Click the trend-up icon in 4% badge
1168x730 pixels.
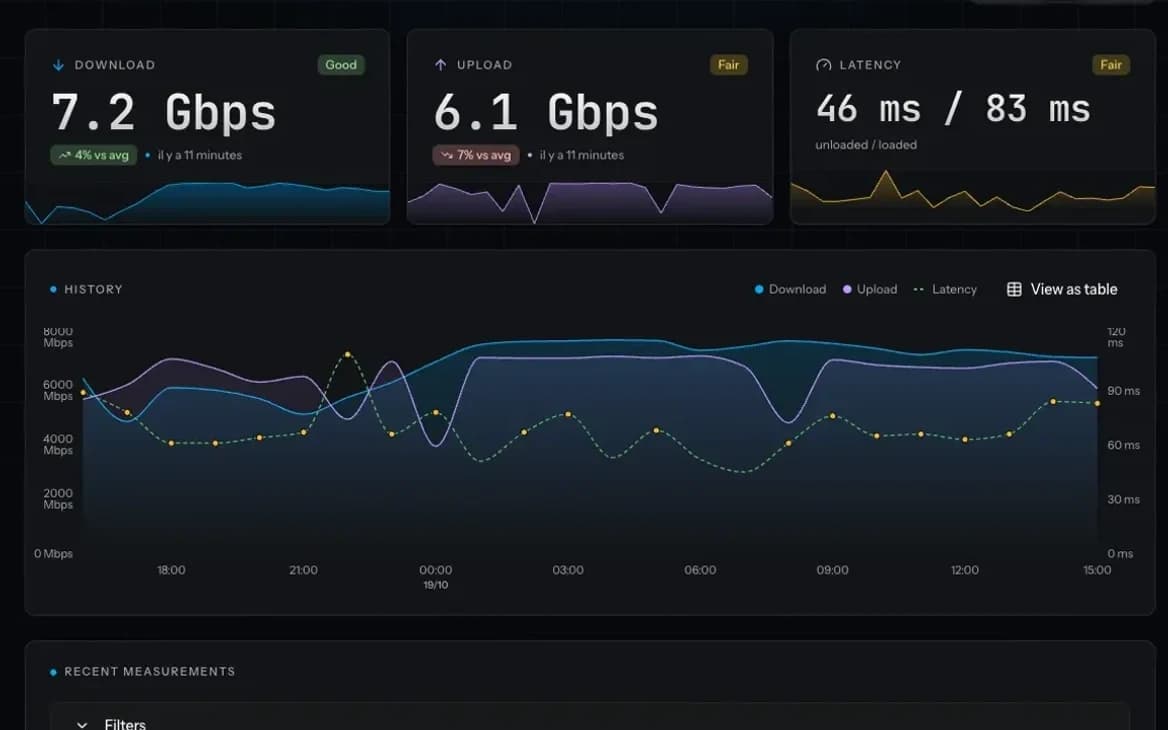[64, 156]
